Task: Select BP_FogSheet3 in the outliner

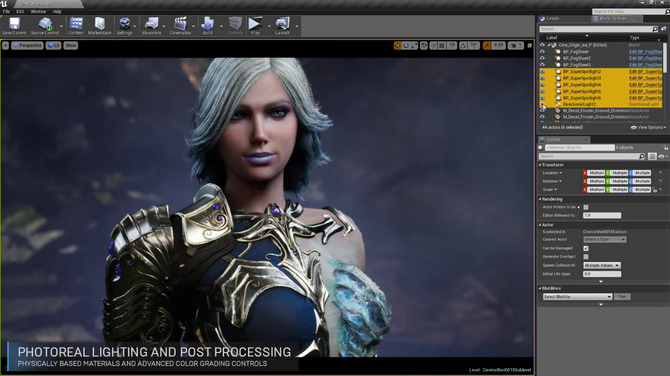Action: pos(577,65)
